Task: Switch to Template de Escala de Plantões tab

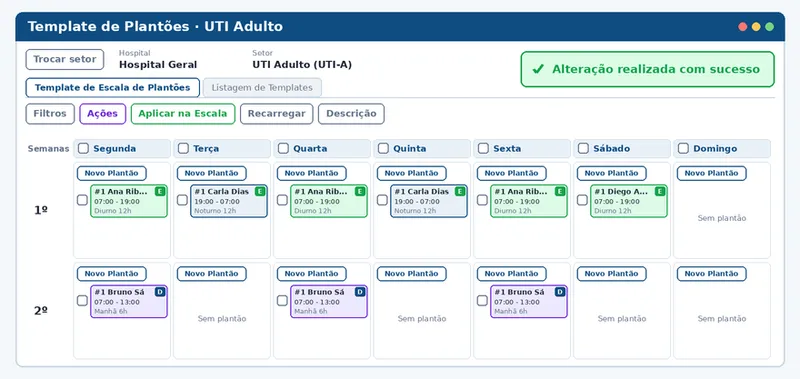Action: coord(112,88)
